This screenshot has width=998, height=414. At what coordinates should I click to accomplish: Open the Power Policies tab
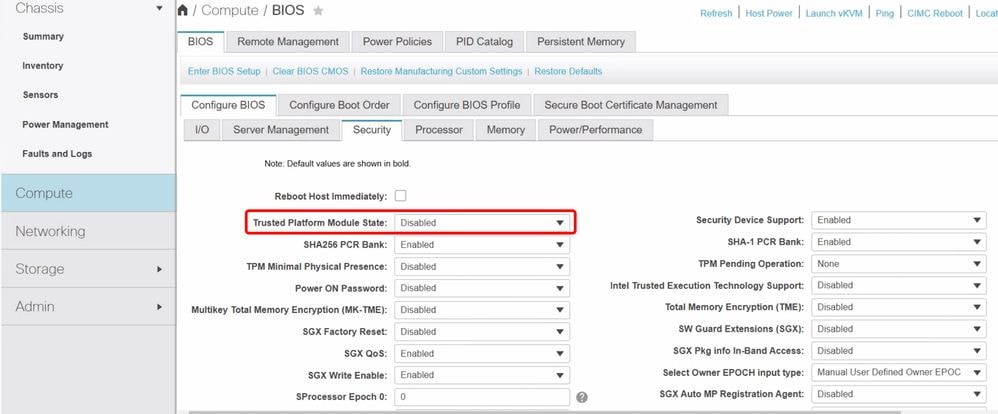pos(397,41)
